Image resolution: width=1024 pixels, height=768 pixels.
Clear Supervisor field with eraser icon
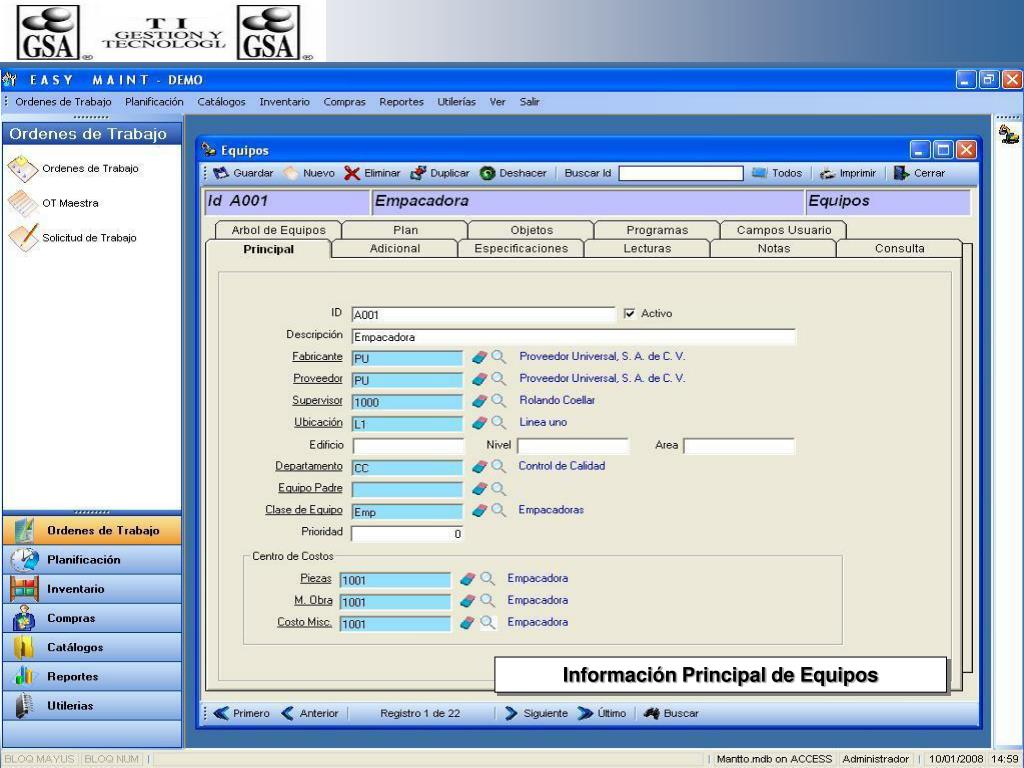point(479,401)
